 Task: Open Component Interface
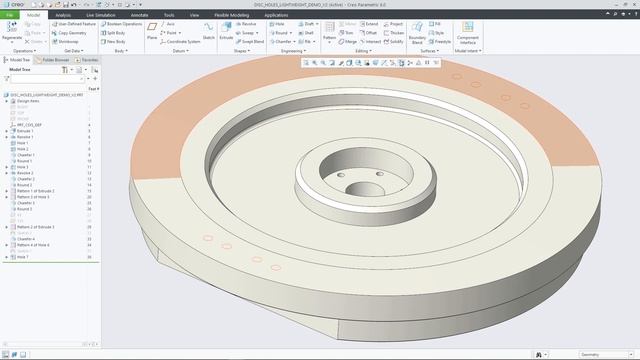click(468, 33)
